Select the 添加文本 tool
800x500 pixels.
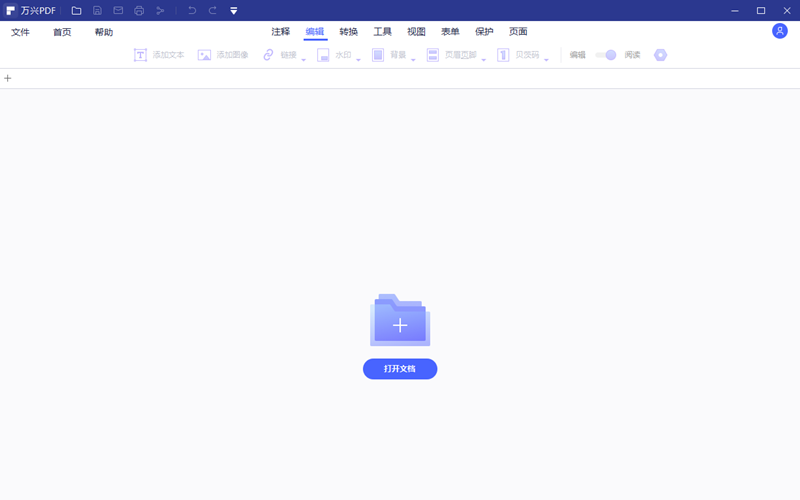pyautogui.click(x=160, y=55)
